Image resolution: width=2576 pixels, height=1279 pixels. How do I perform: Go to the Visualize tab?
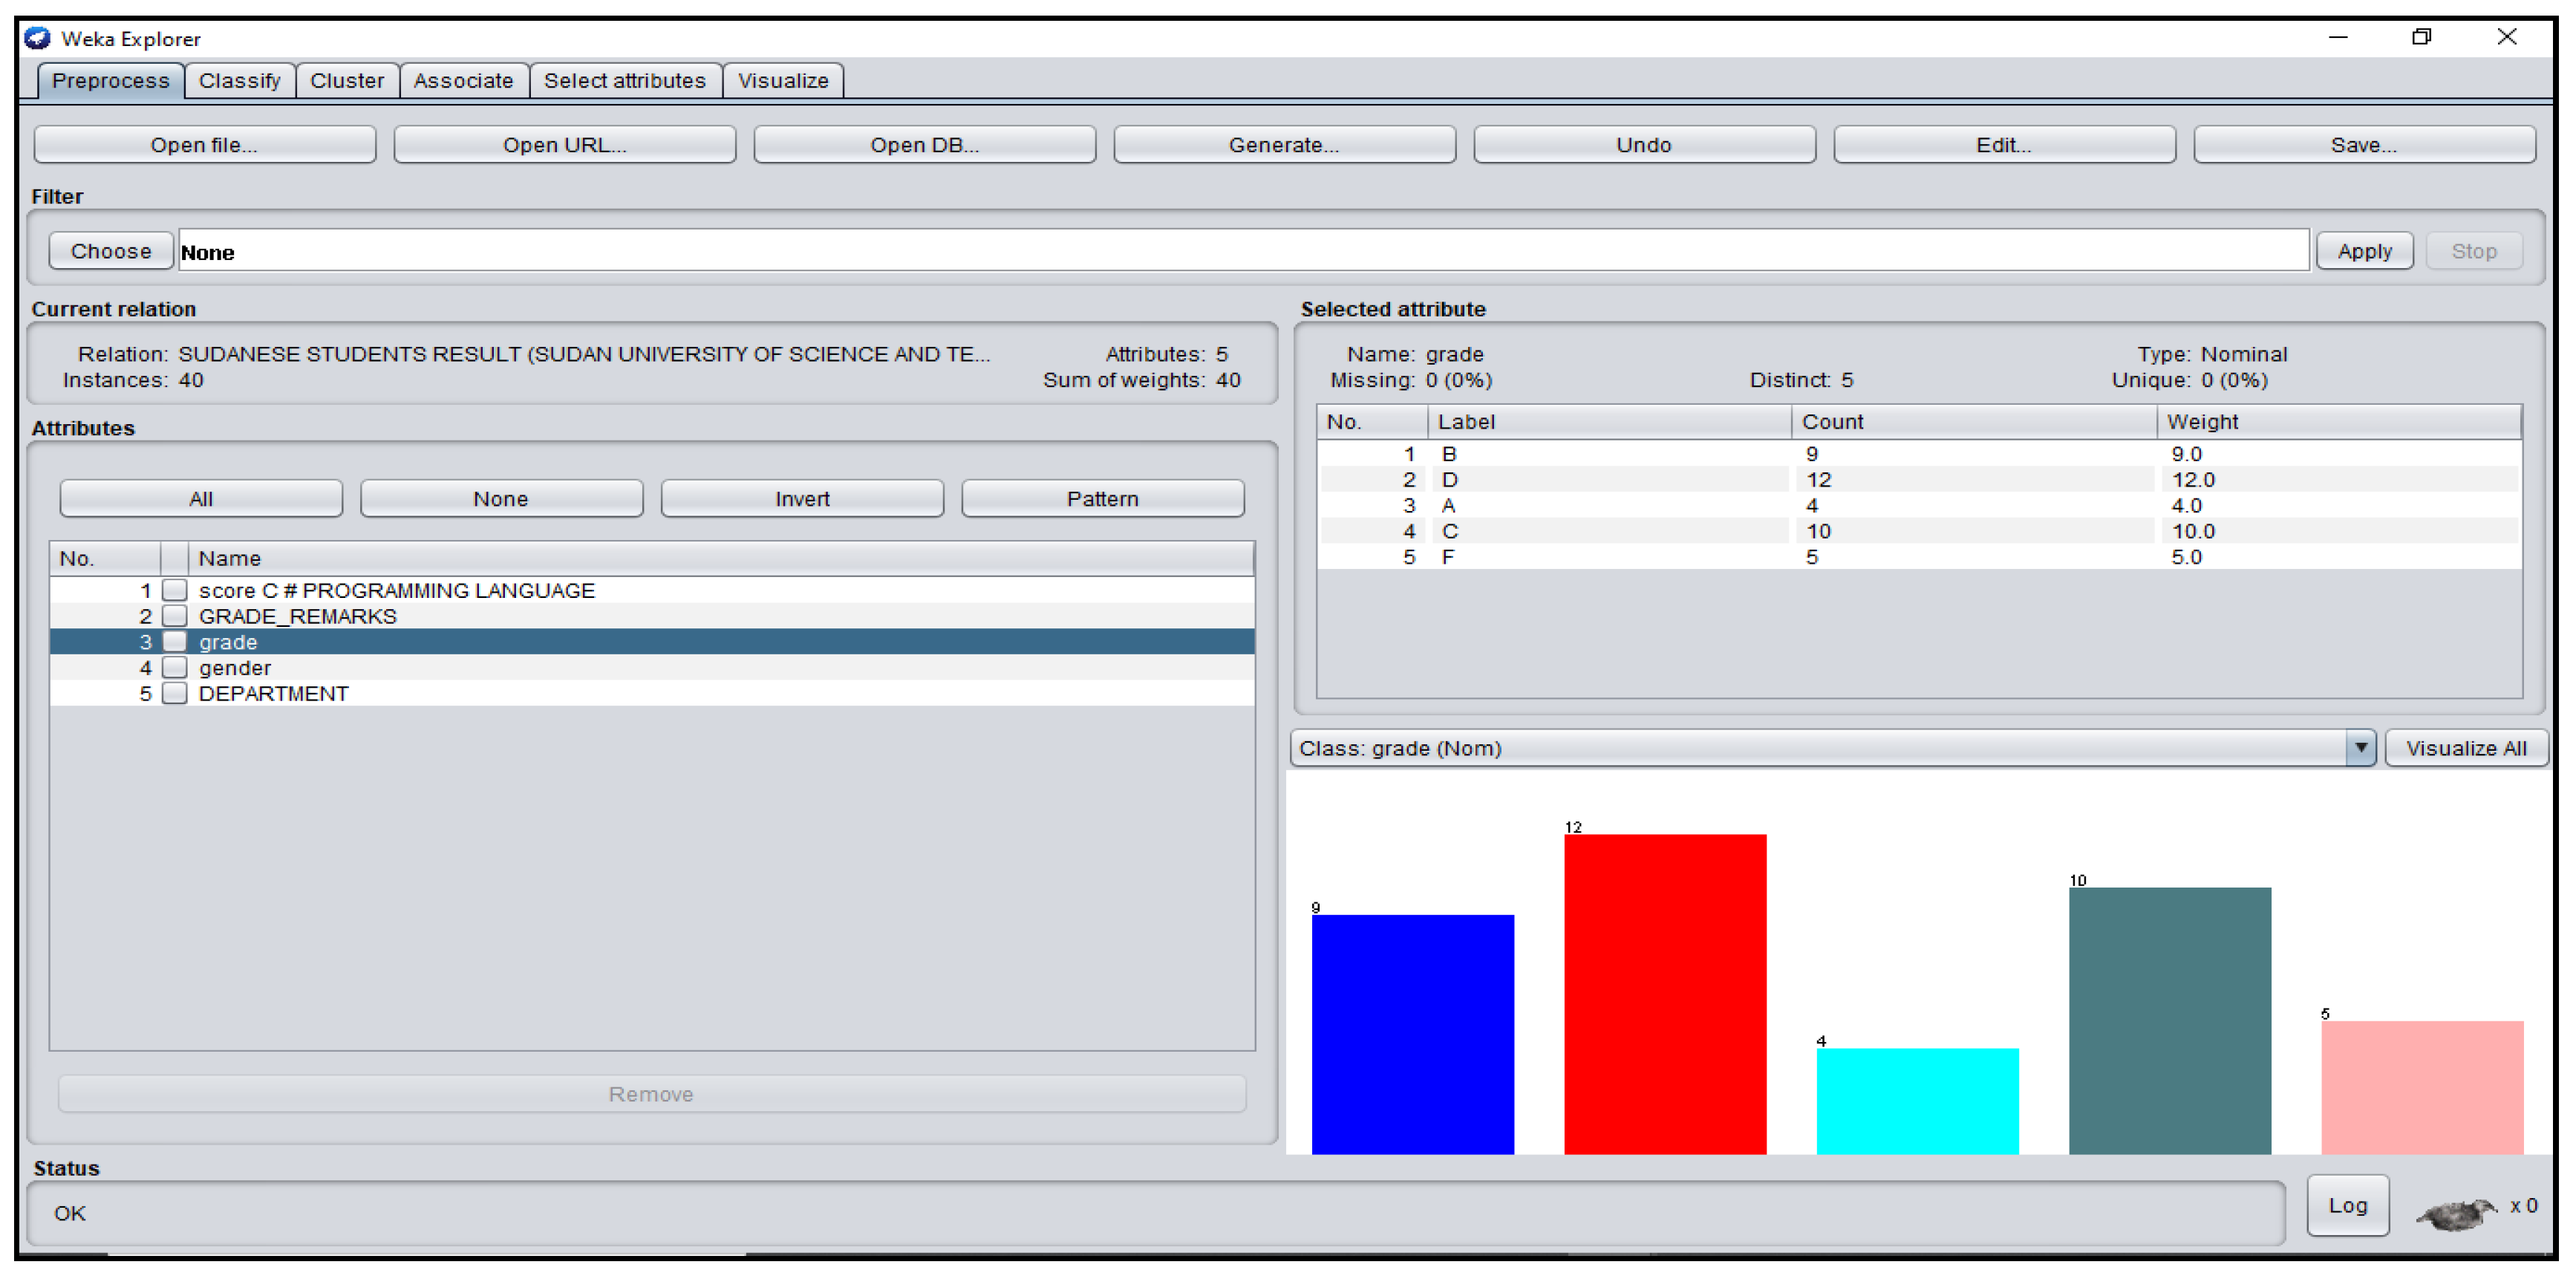[782, 80]
